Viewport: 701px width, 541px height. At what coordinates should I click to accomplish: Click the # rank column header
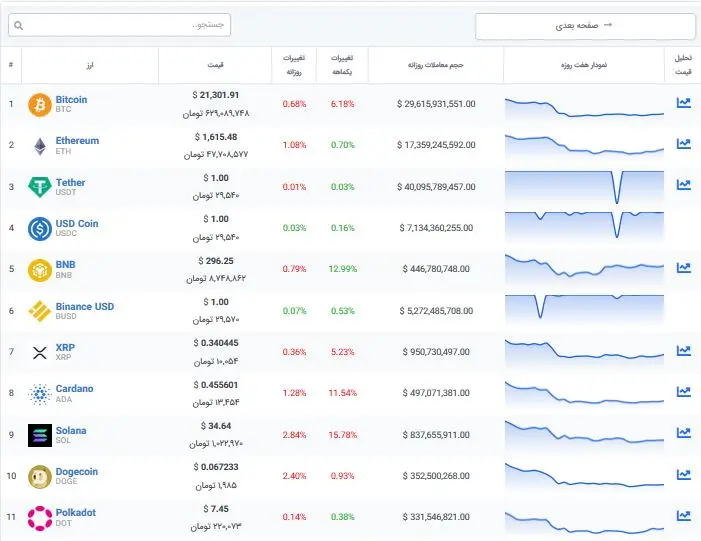[x=11, y=65]
